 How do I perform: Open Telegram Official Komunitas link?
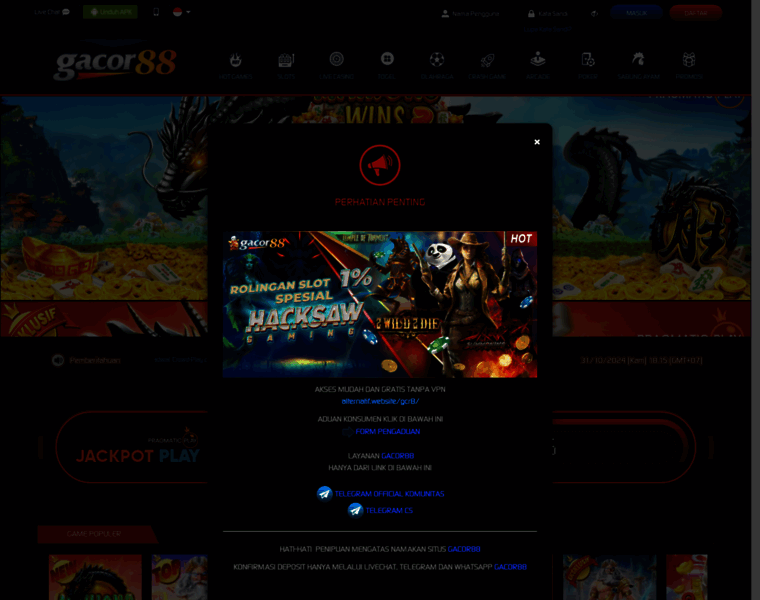389,494
